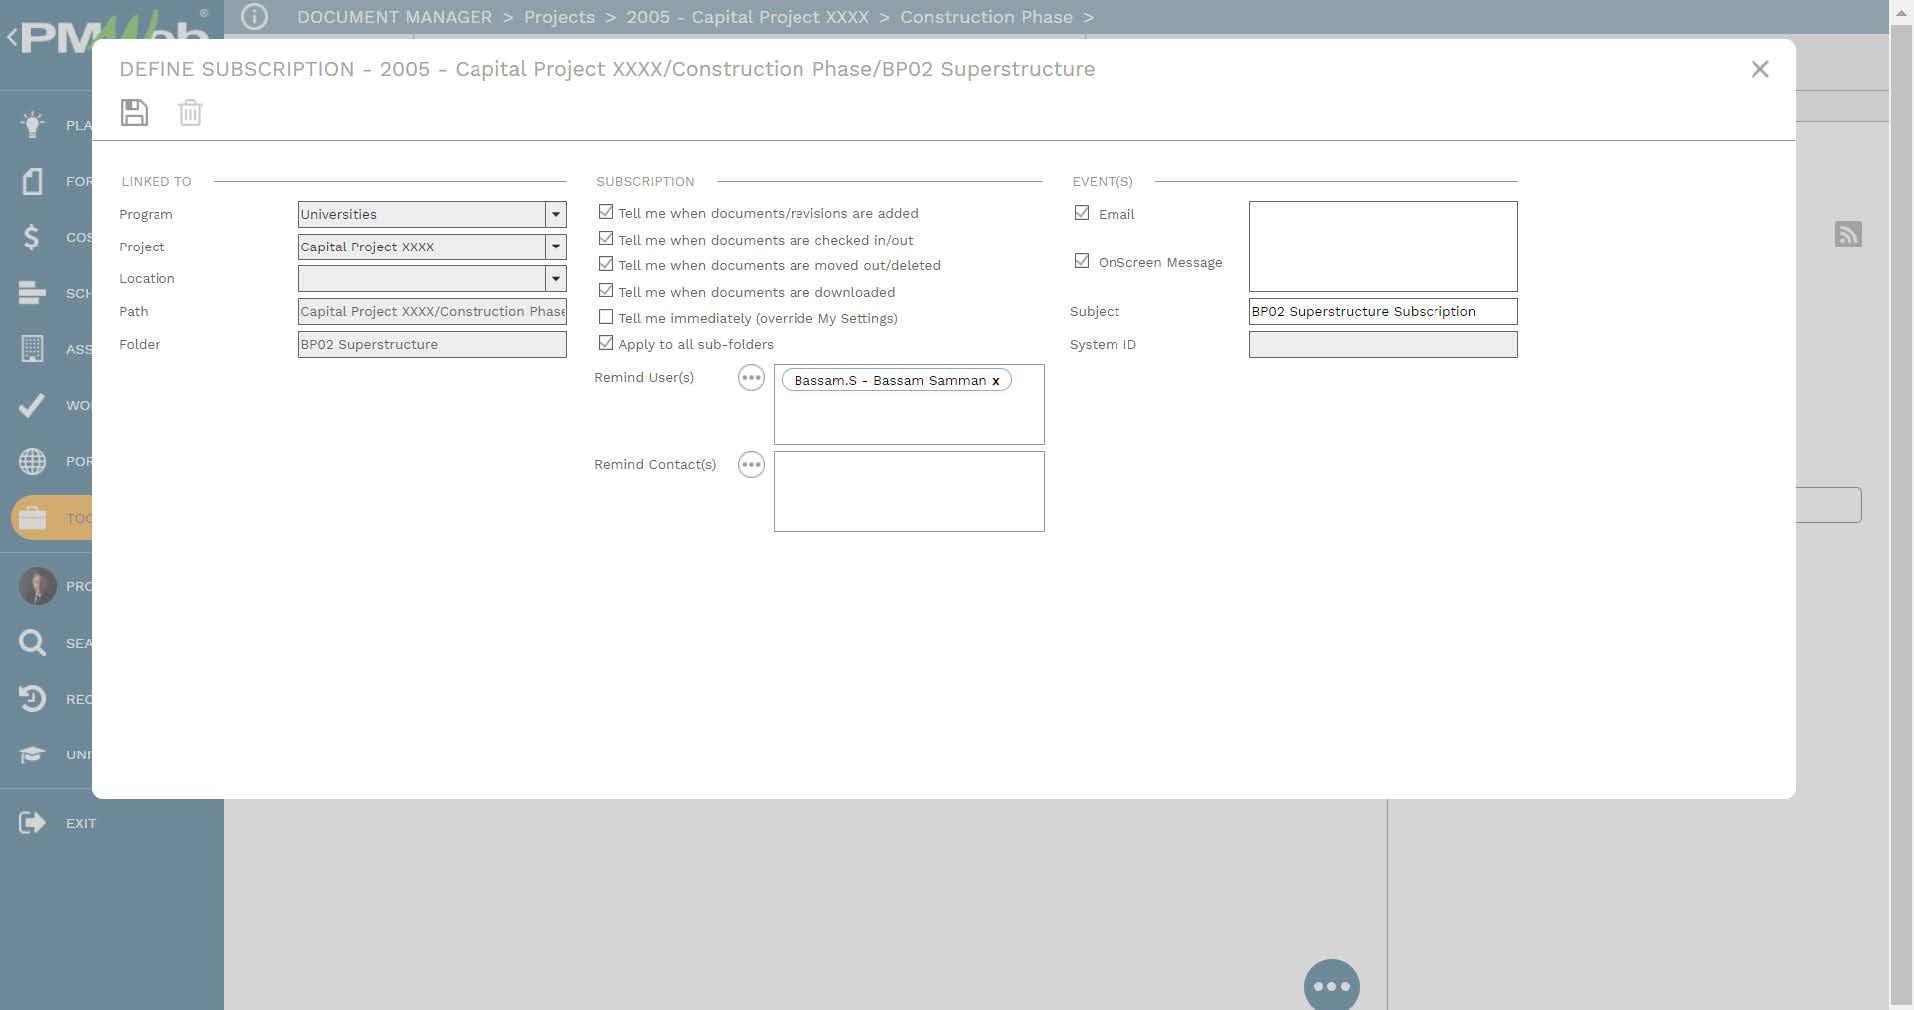The image size is (1914, 1010).
Task: Click the EXIT label in sidebar
Action: pyautogui.click(x=81, y=823)
